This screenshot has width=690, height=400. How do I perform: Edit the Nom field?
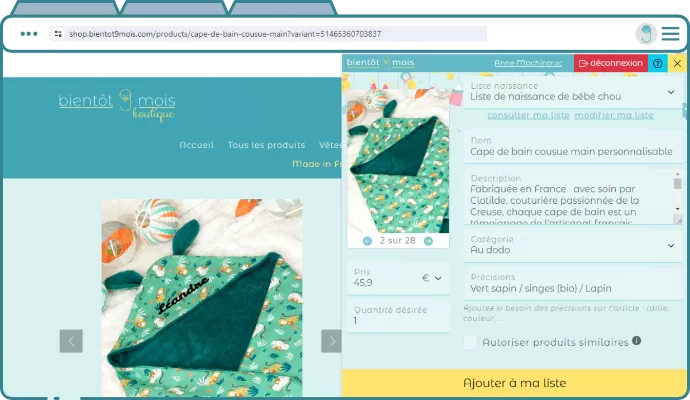[573, 147]
